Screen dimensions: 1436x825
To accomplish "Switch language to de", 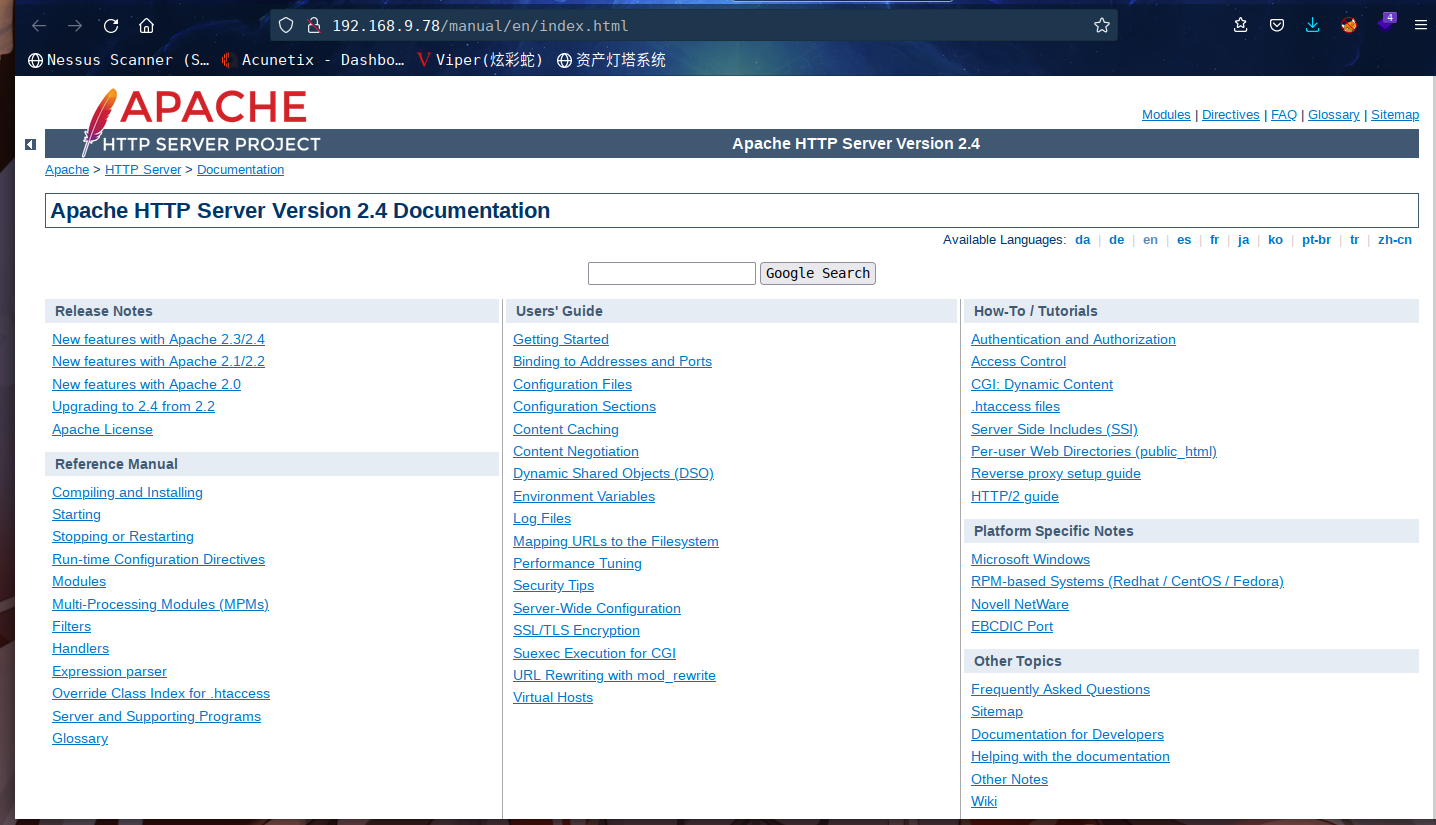I will (x=1116, y=240).
